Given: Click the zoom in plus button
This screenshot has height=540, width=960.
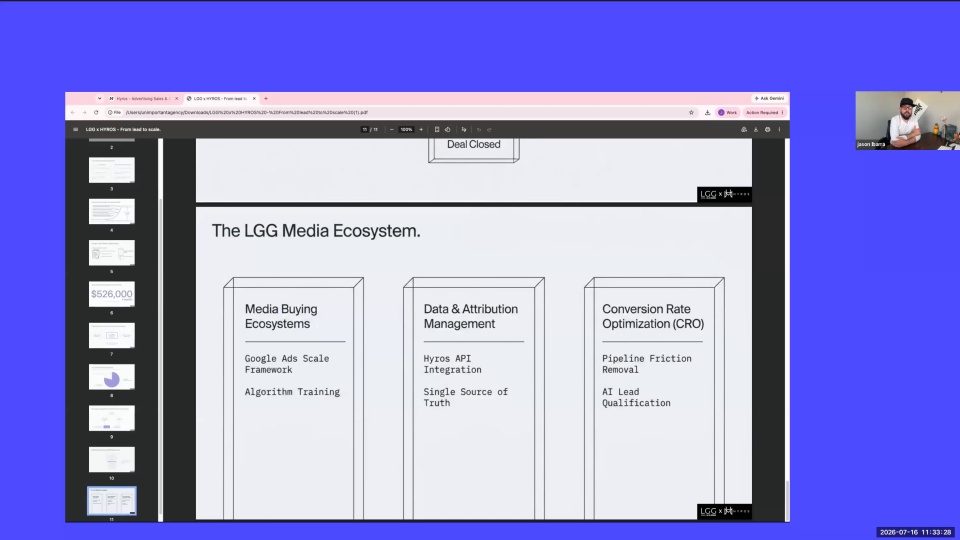Looking at the screenshot, I should [x=421, y=129].
